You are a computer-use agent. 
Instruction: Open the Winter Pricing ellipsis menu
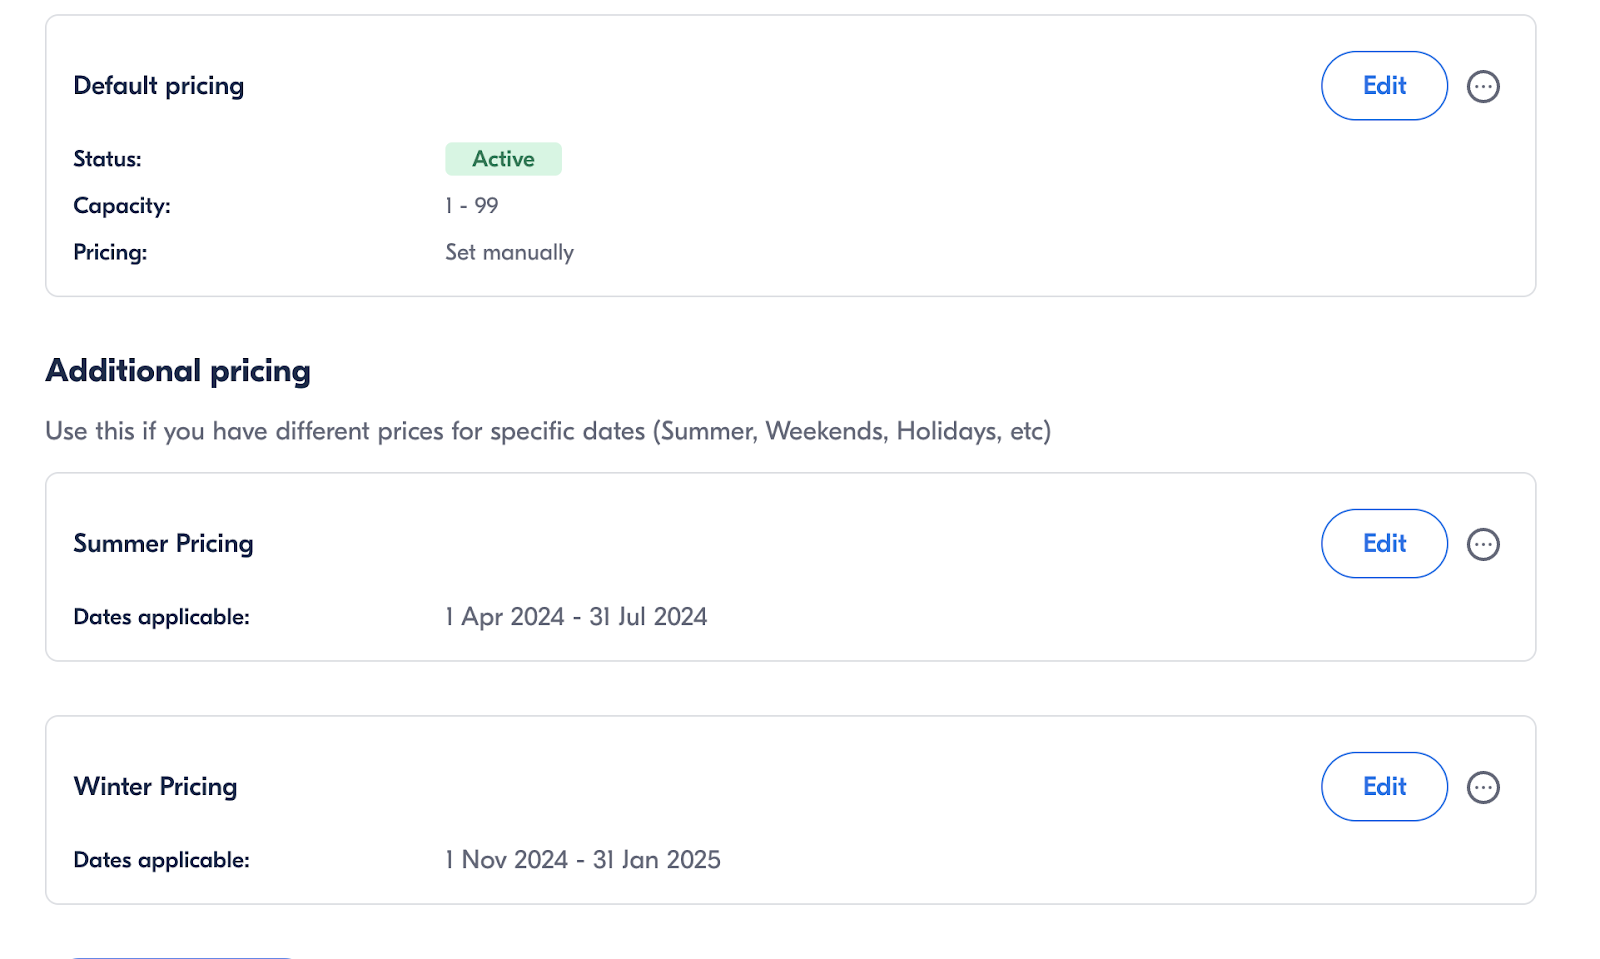[1483, 787]
